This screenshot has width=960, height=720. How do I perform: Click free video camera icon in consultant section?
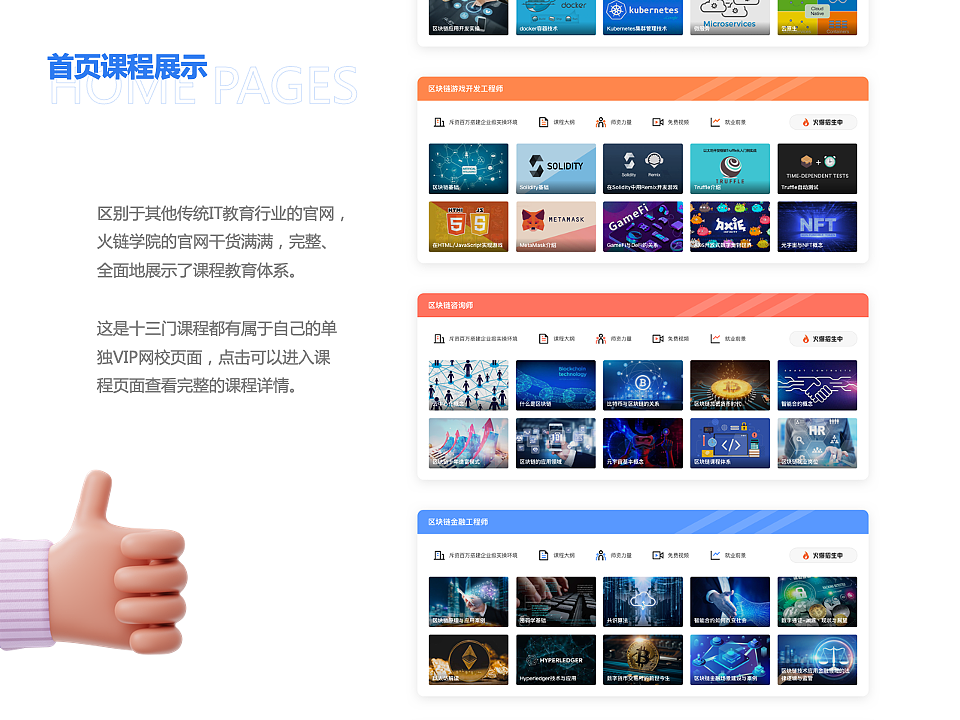tap(658, 339)
